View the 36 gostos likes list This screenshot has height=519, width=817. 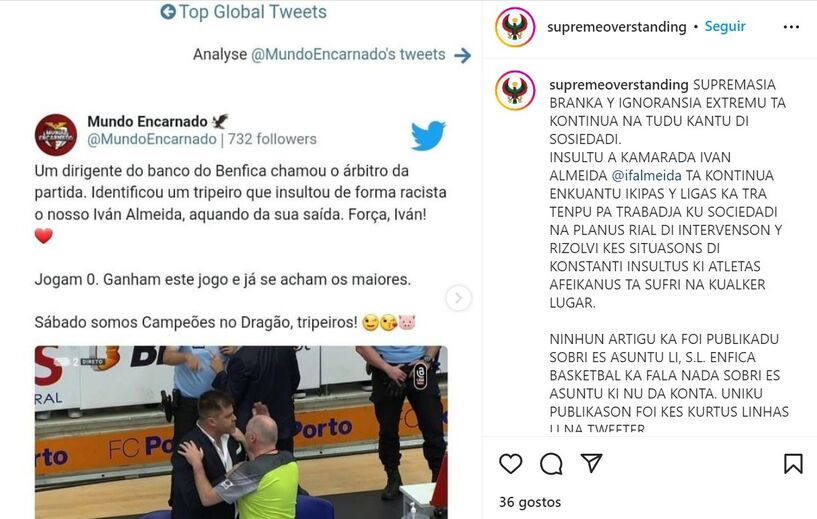(530, 502)
